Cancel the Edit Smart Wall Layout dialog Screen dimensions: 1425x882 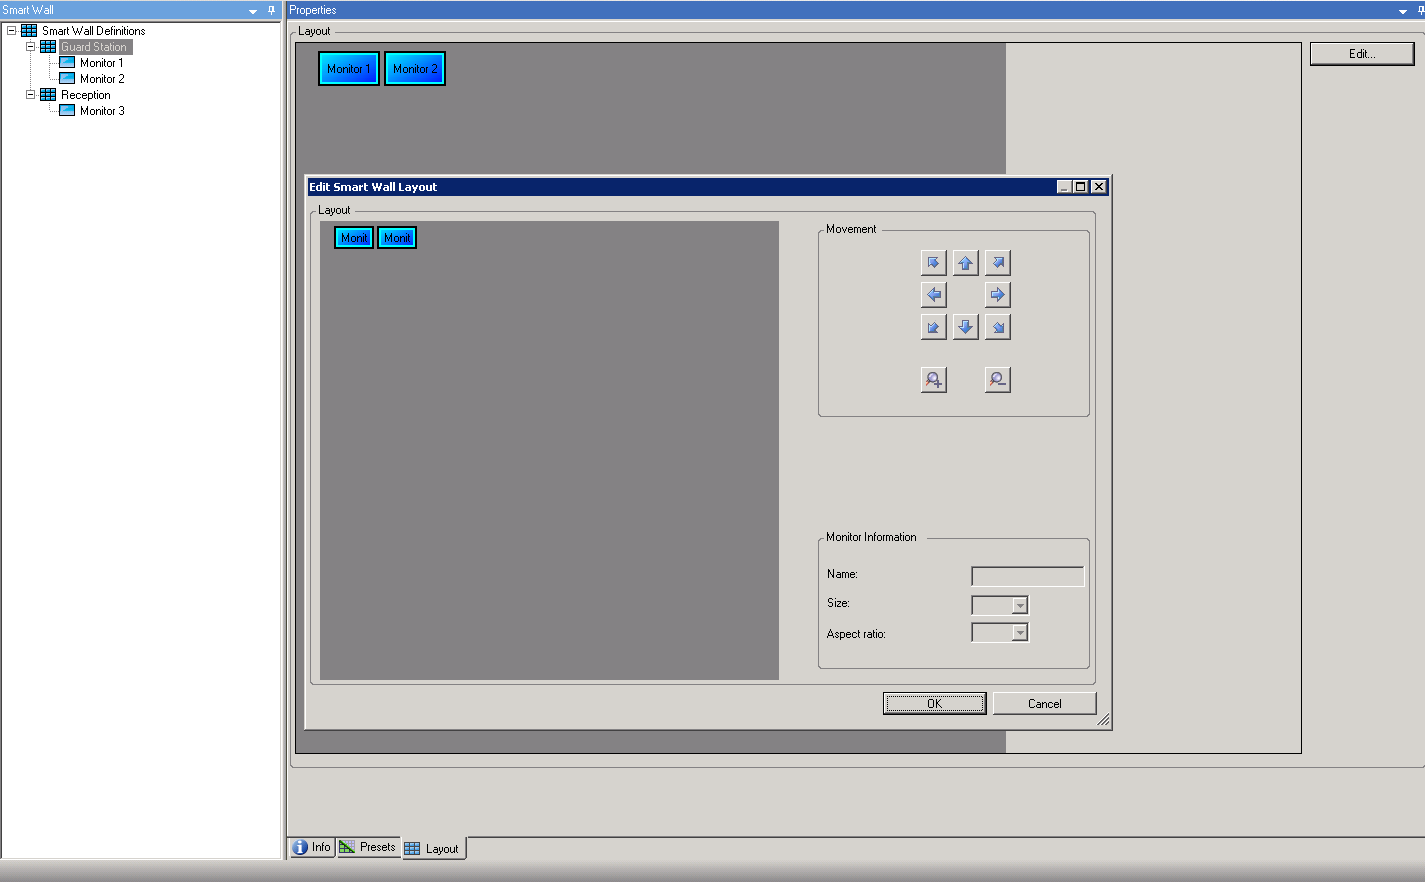click(1043, 702)
